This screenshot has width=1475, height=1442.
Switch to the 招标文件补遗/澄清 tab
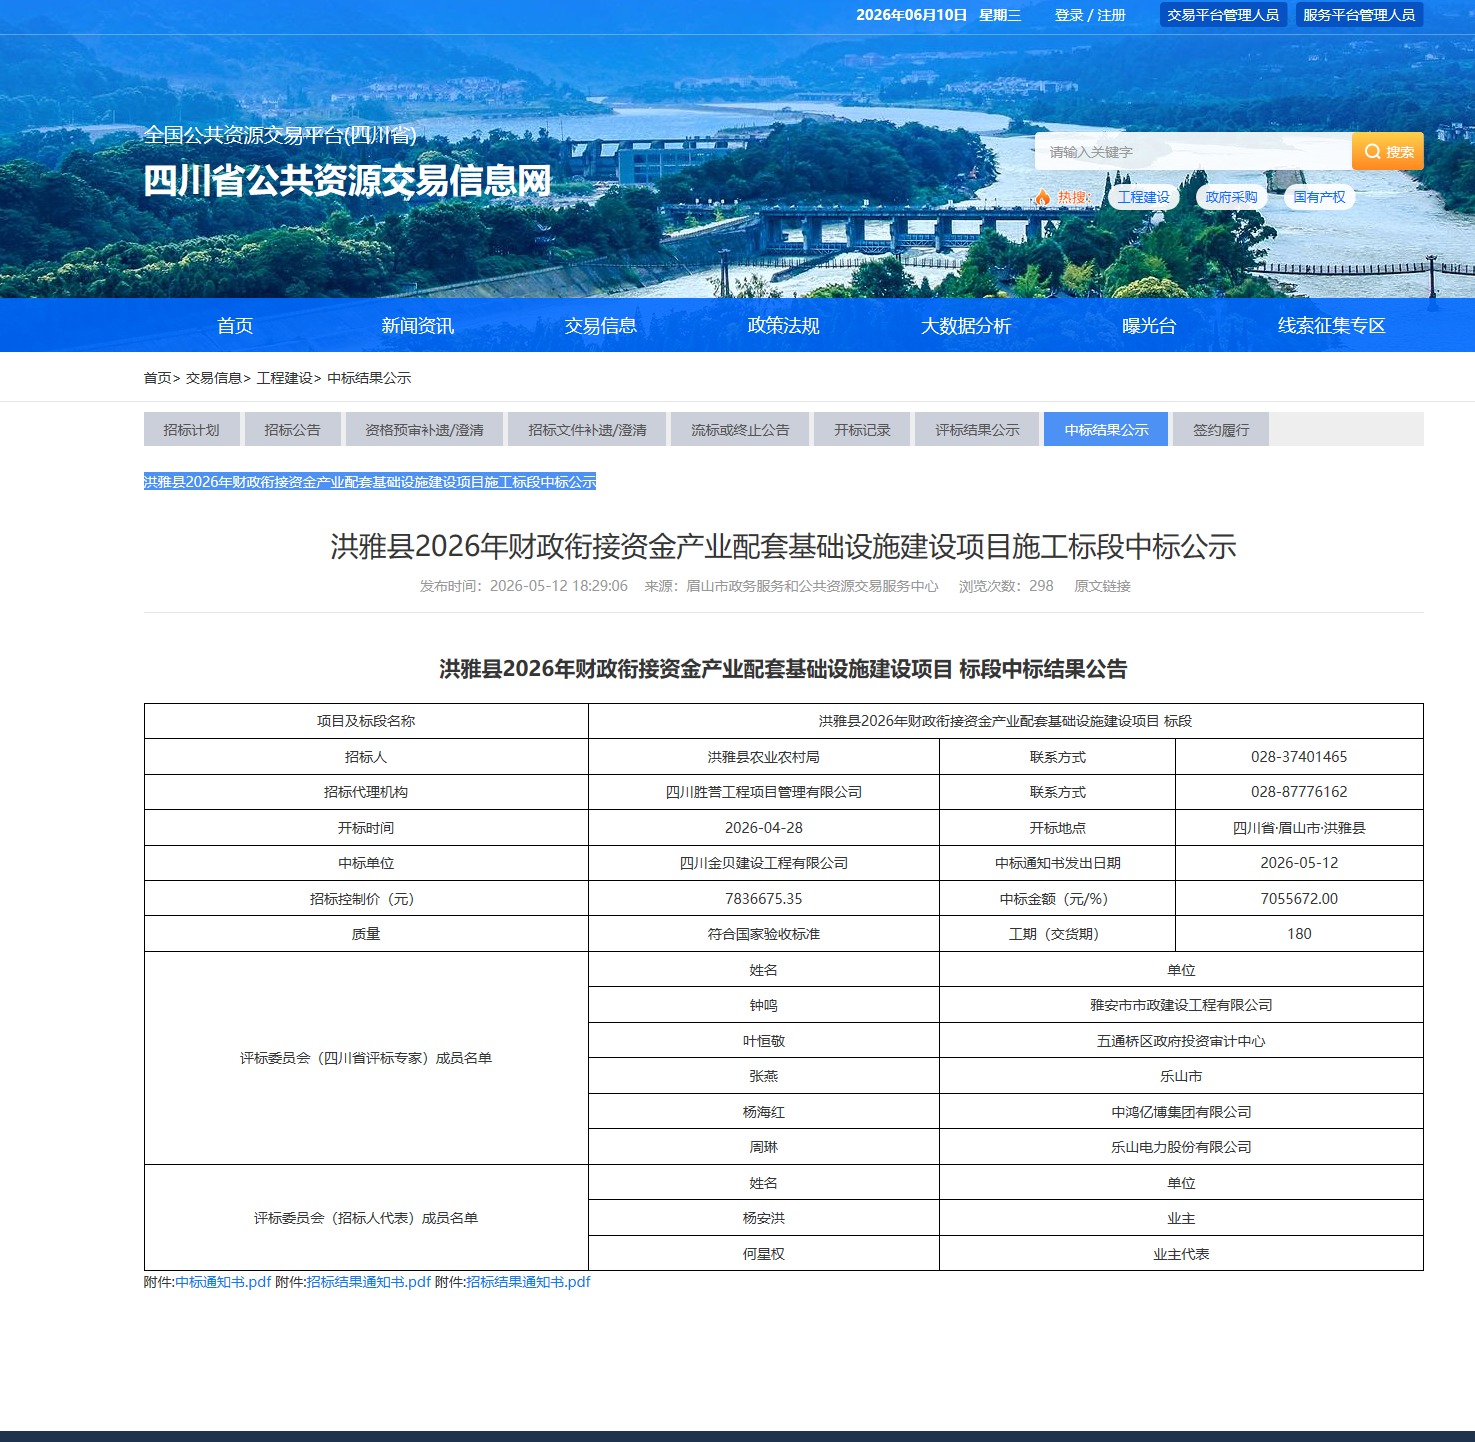click(587, 429)
